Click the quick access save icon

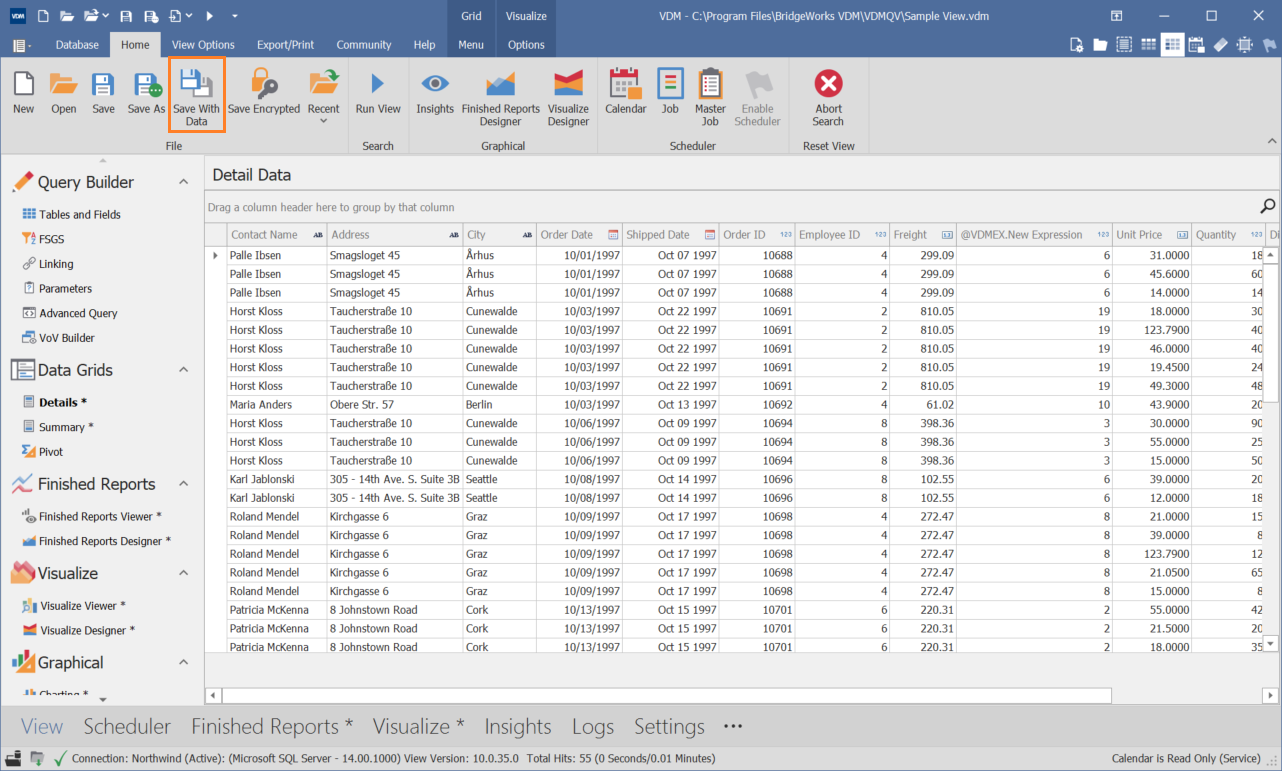[126, 16]
